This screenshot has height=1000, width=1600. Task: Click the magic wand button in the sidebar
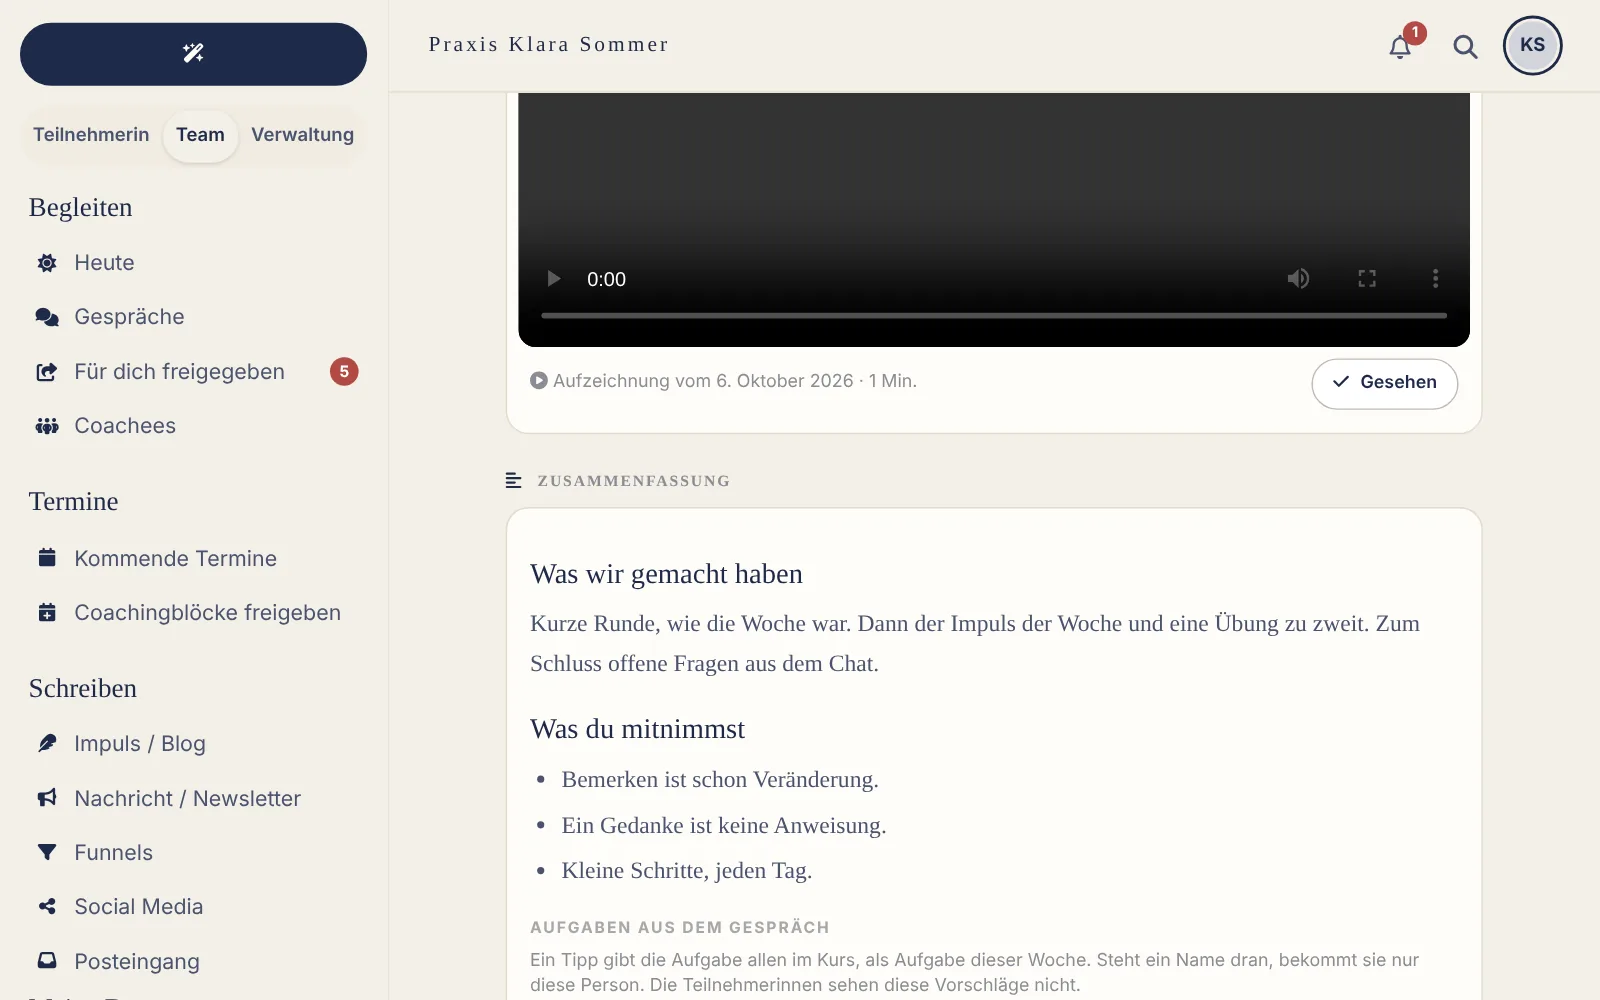pos(193,54)
